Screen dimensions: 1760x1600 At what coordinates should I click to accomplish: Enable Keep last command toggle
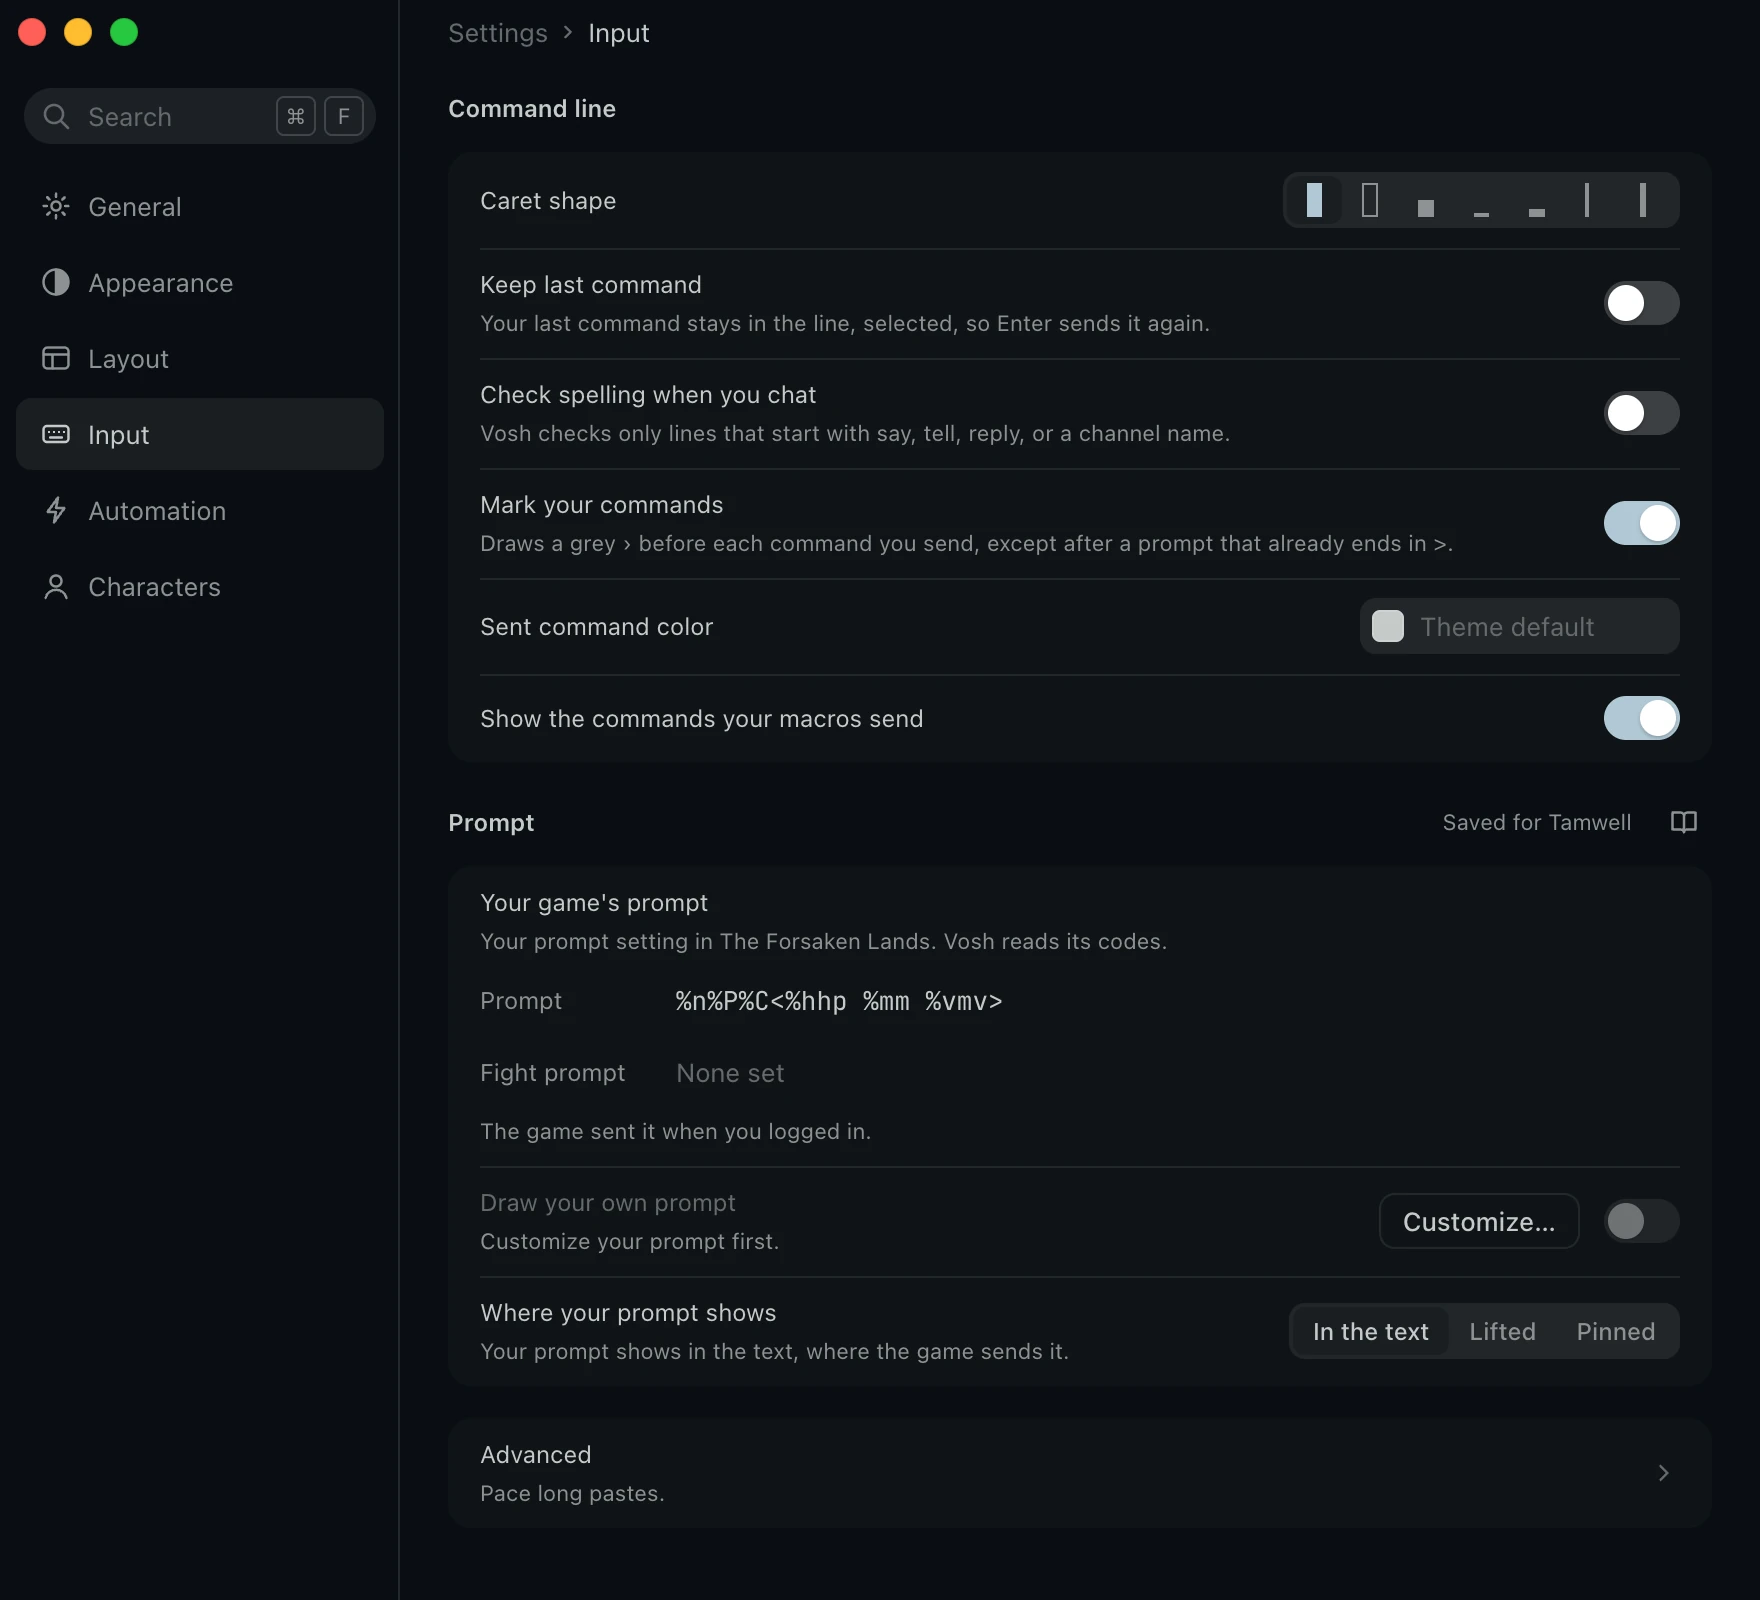click(x=1641, y=303)
